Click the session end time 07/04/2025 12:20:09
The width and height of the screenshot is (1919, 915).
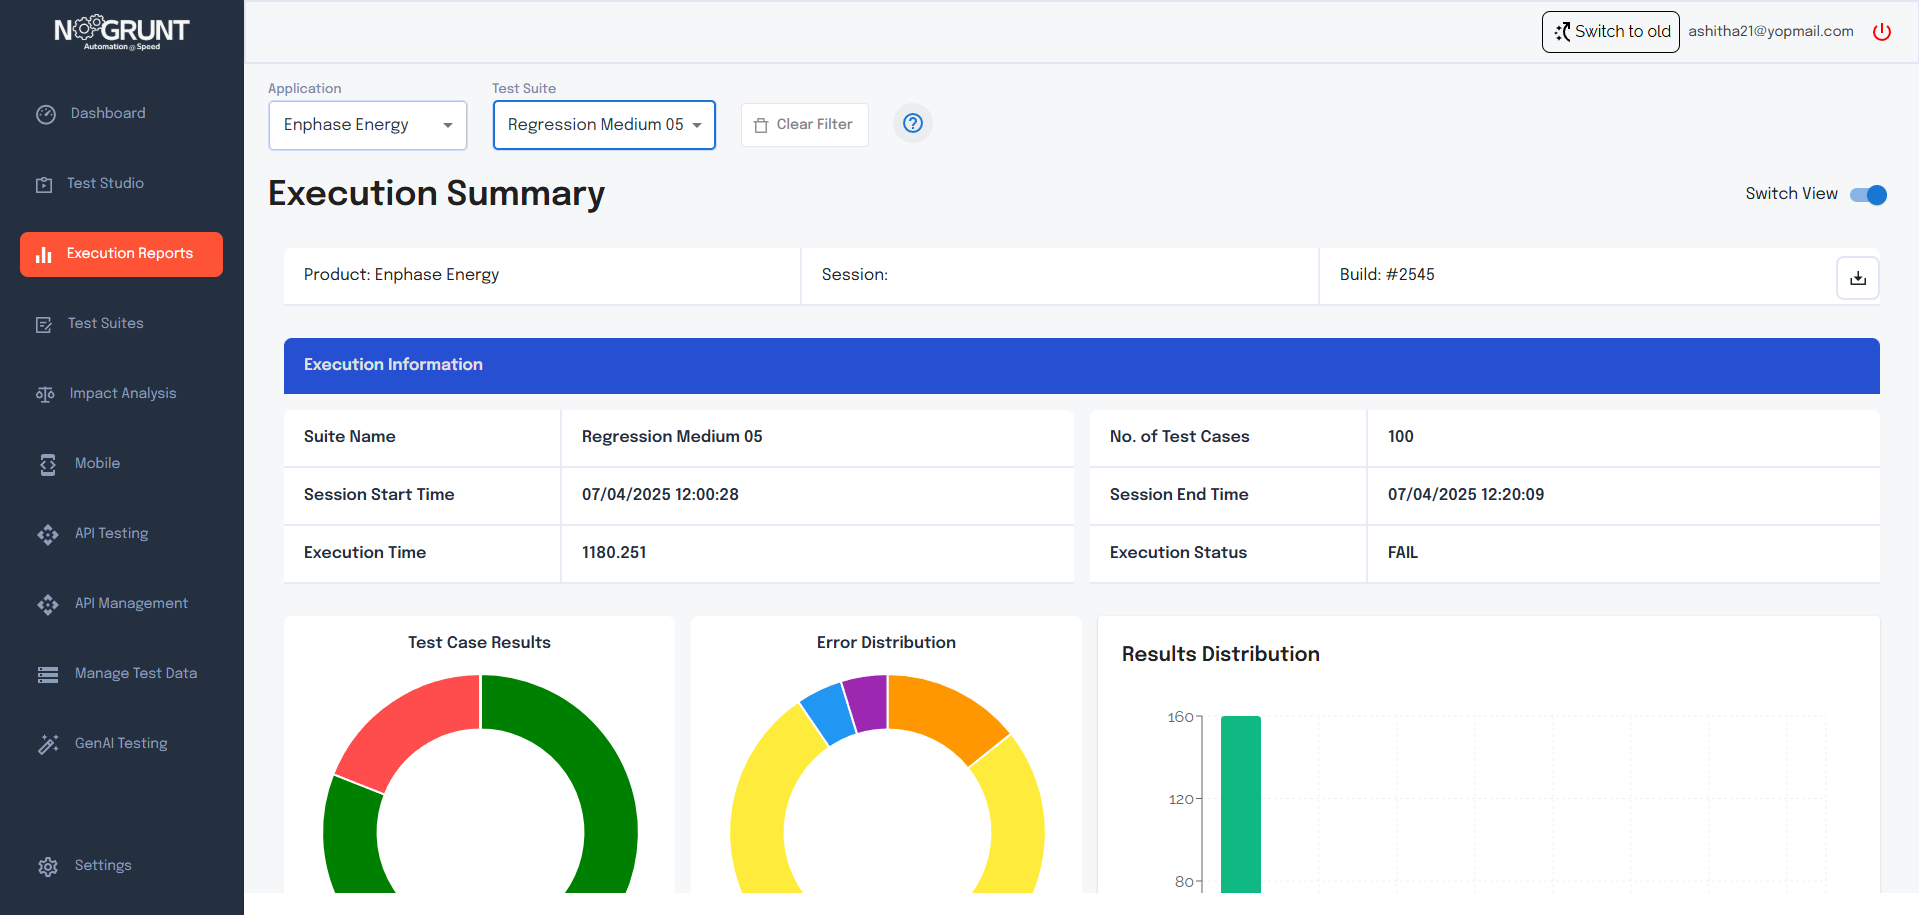[1466, 495]
